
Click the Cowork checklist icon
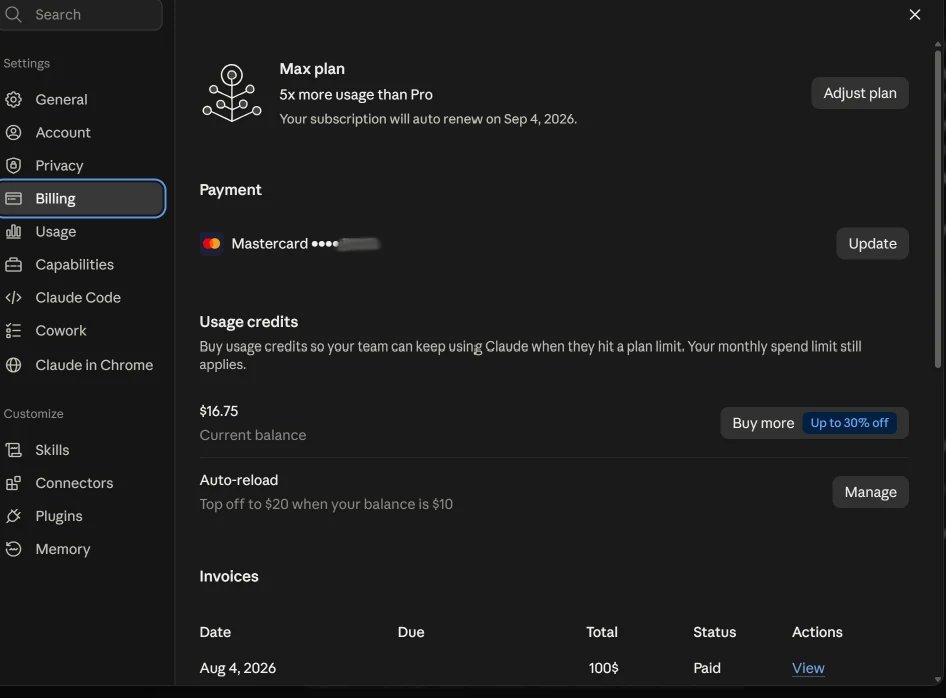(13, 331)
